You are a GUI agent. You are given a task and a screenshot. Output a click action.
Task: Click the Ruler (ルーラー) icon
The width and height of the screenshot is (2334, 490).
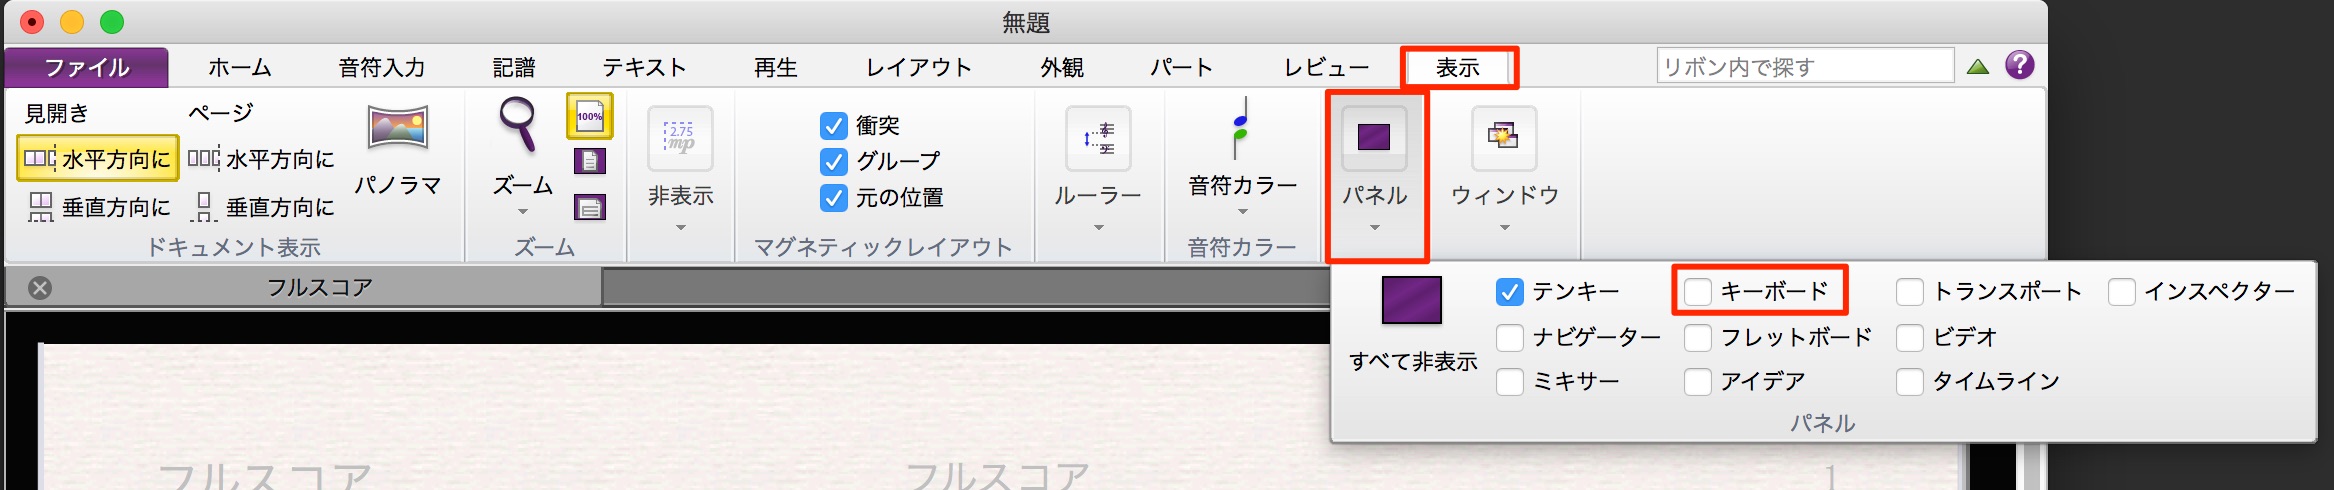click(x=1099, y=138)
